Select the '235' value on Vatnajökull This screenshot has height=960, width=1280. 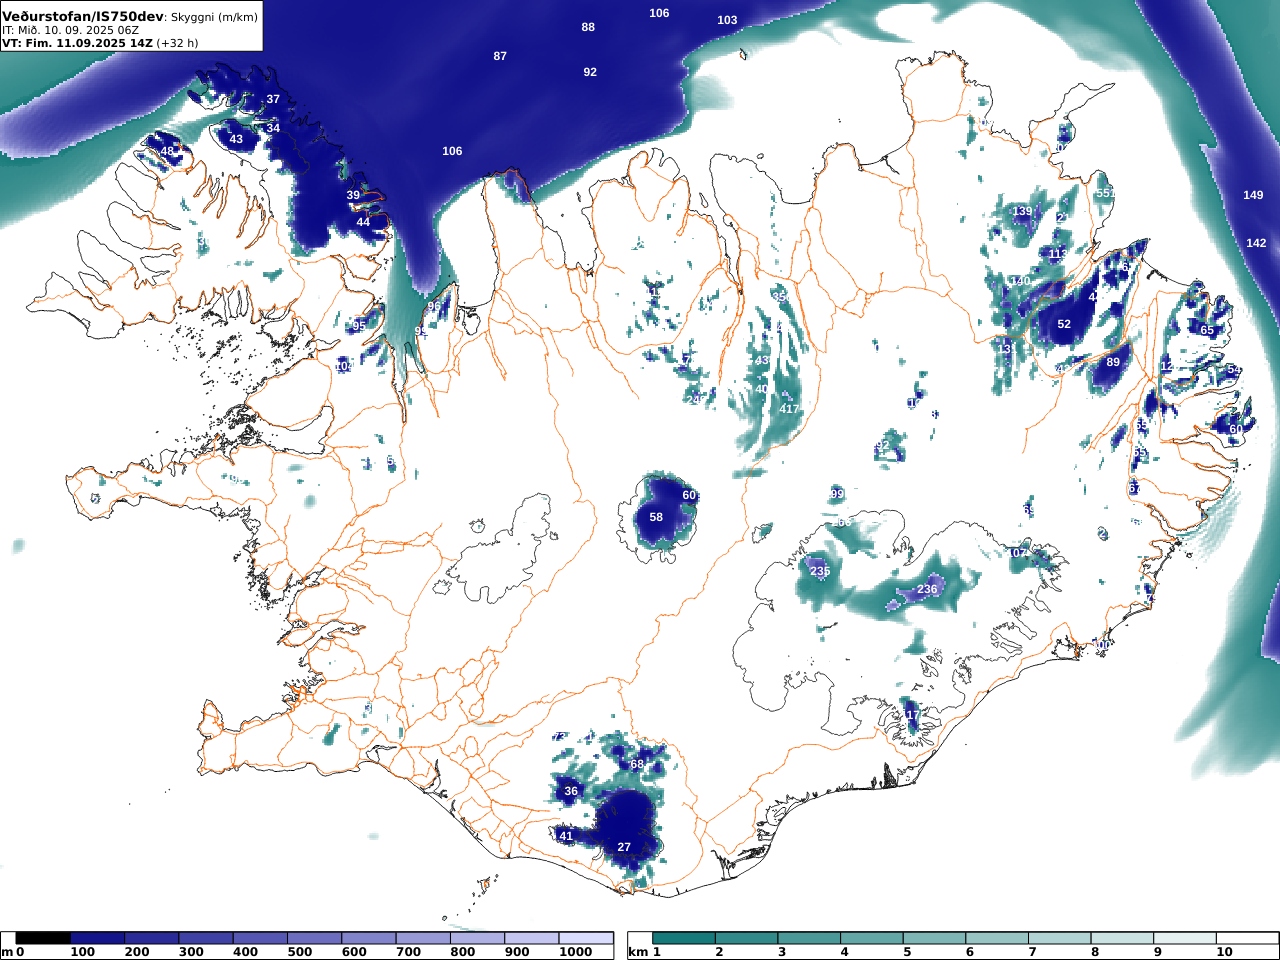point(820,571)
